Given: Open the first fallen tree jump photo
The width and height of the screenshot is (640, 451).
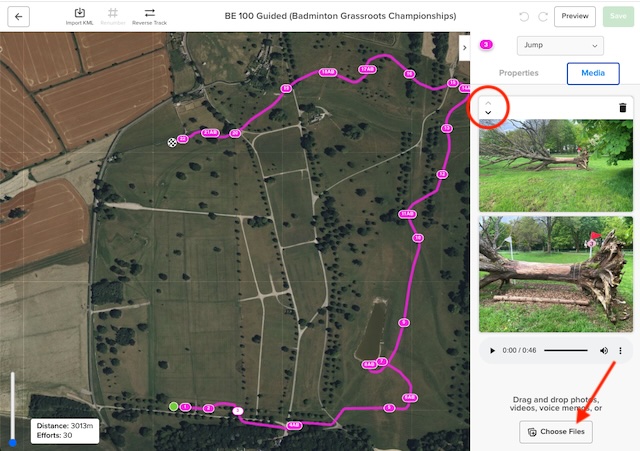Looking at the screenshot, I should [555, 166].
